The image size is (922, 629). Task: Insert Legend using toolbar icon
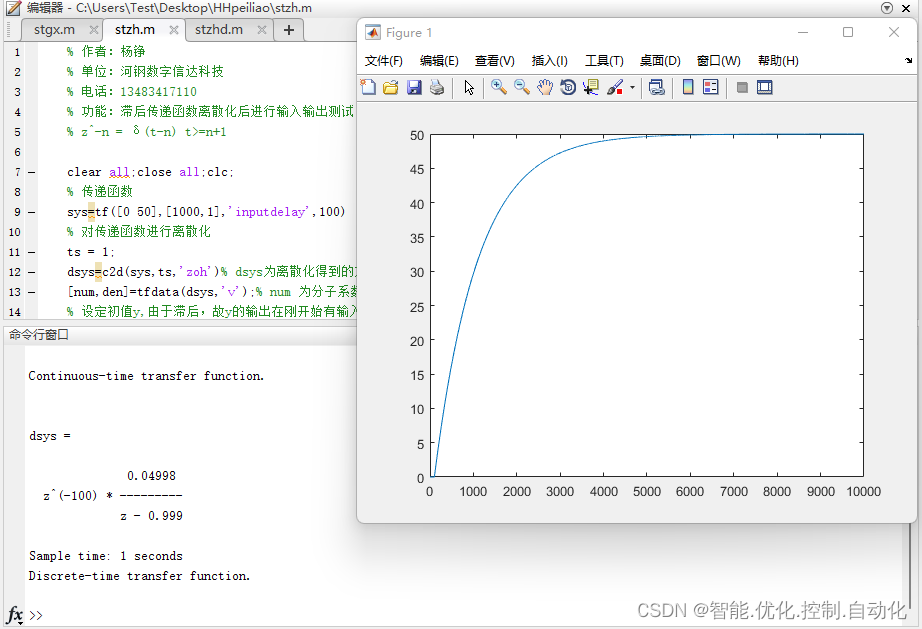pyautogui.click(x=710, y=88)
